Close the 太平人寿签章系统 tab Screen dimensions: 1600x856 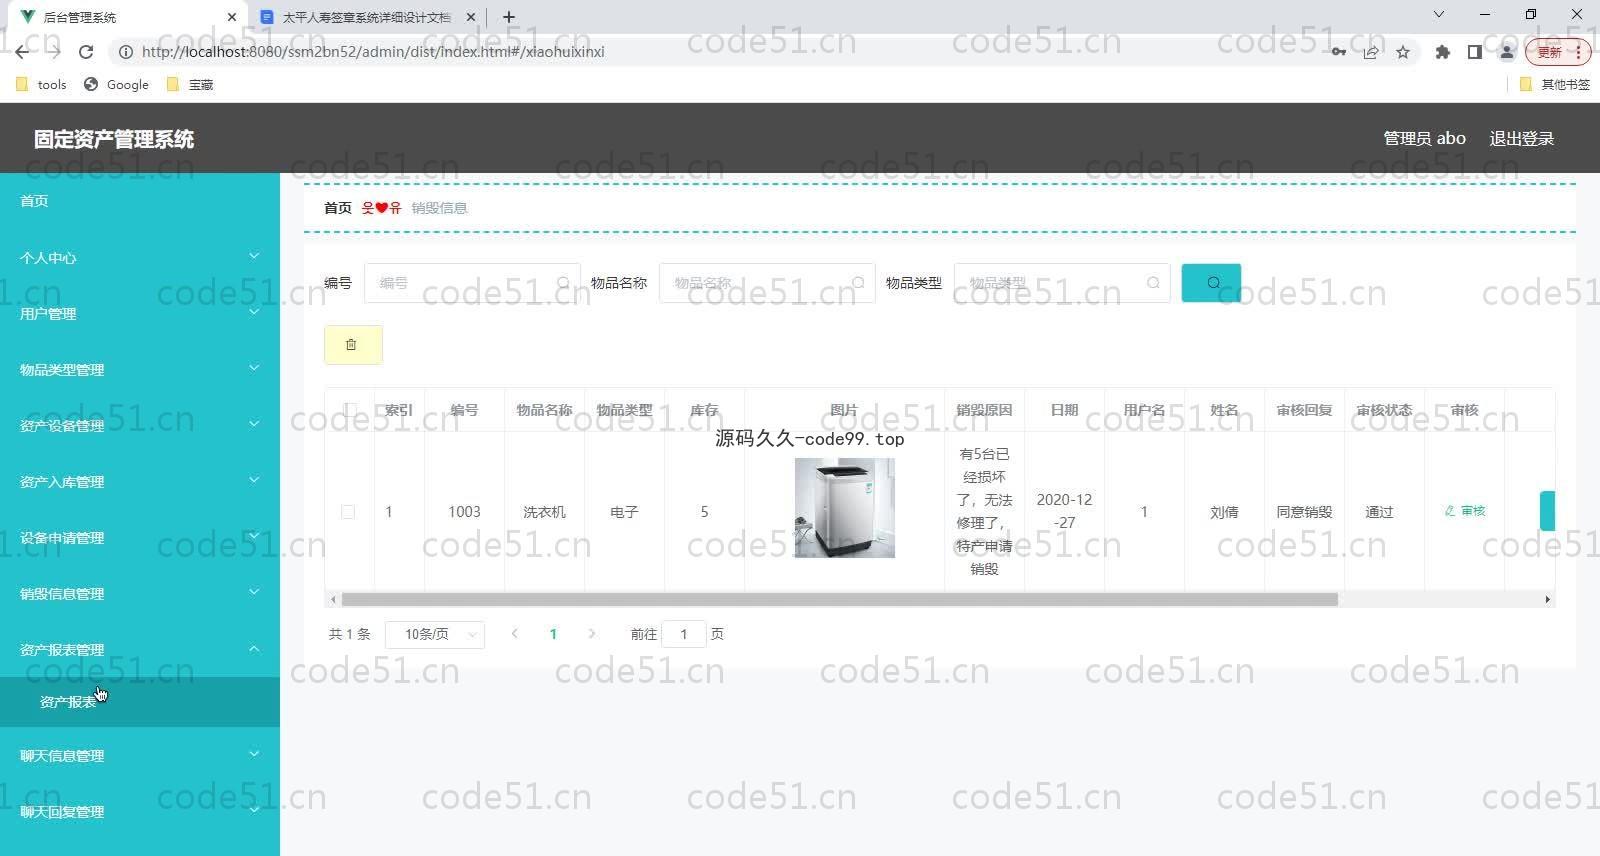tap(470, 17)
